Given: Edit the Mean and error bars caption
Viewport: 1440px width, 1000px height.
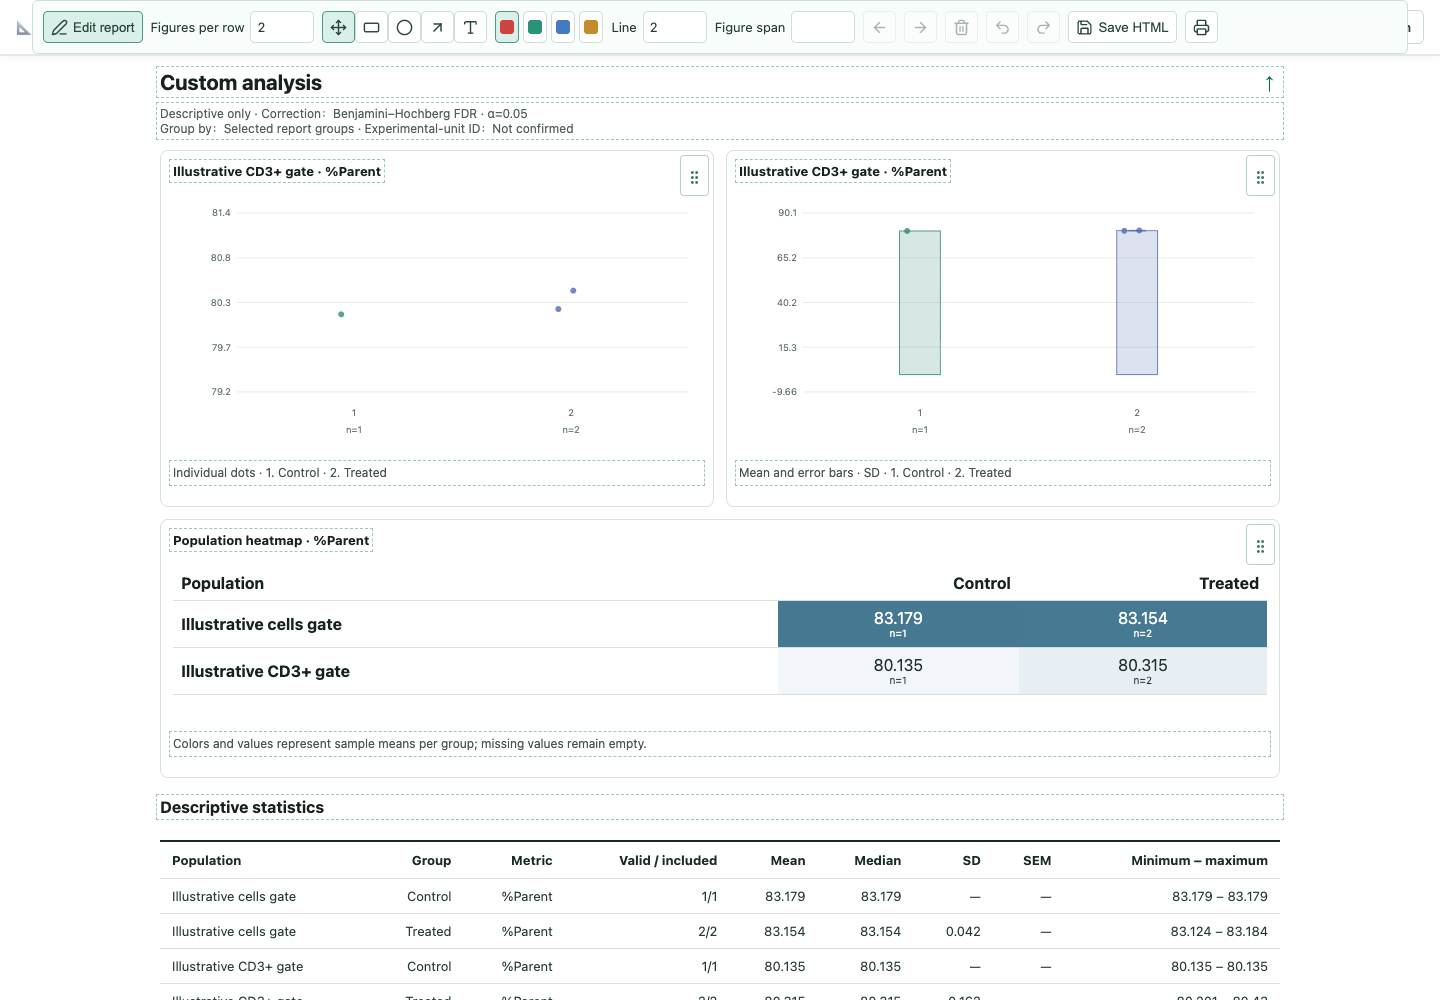Looking at the screenshot, I should pyautogui.click(x=1003, y=473).
